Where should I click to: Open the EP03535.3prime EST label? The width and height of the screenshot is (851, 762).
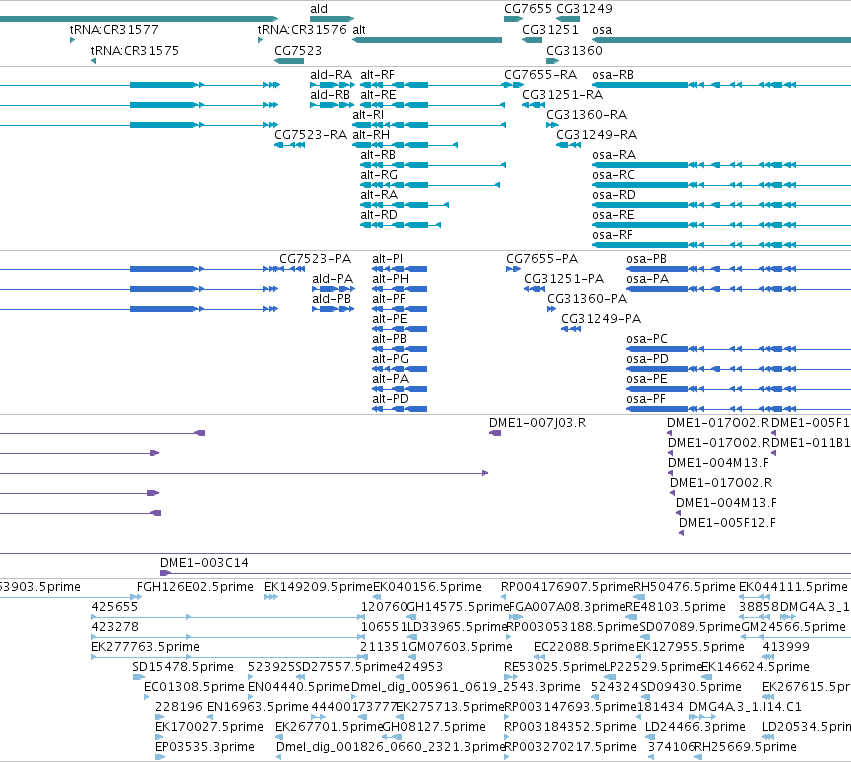(x=205, y=747)
